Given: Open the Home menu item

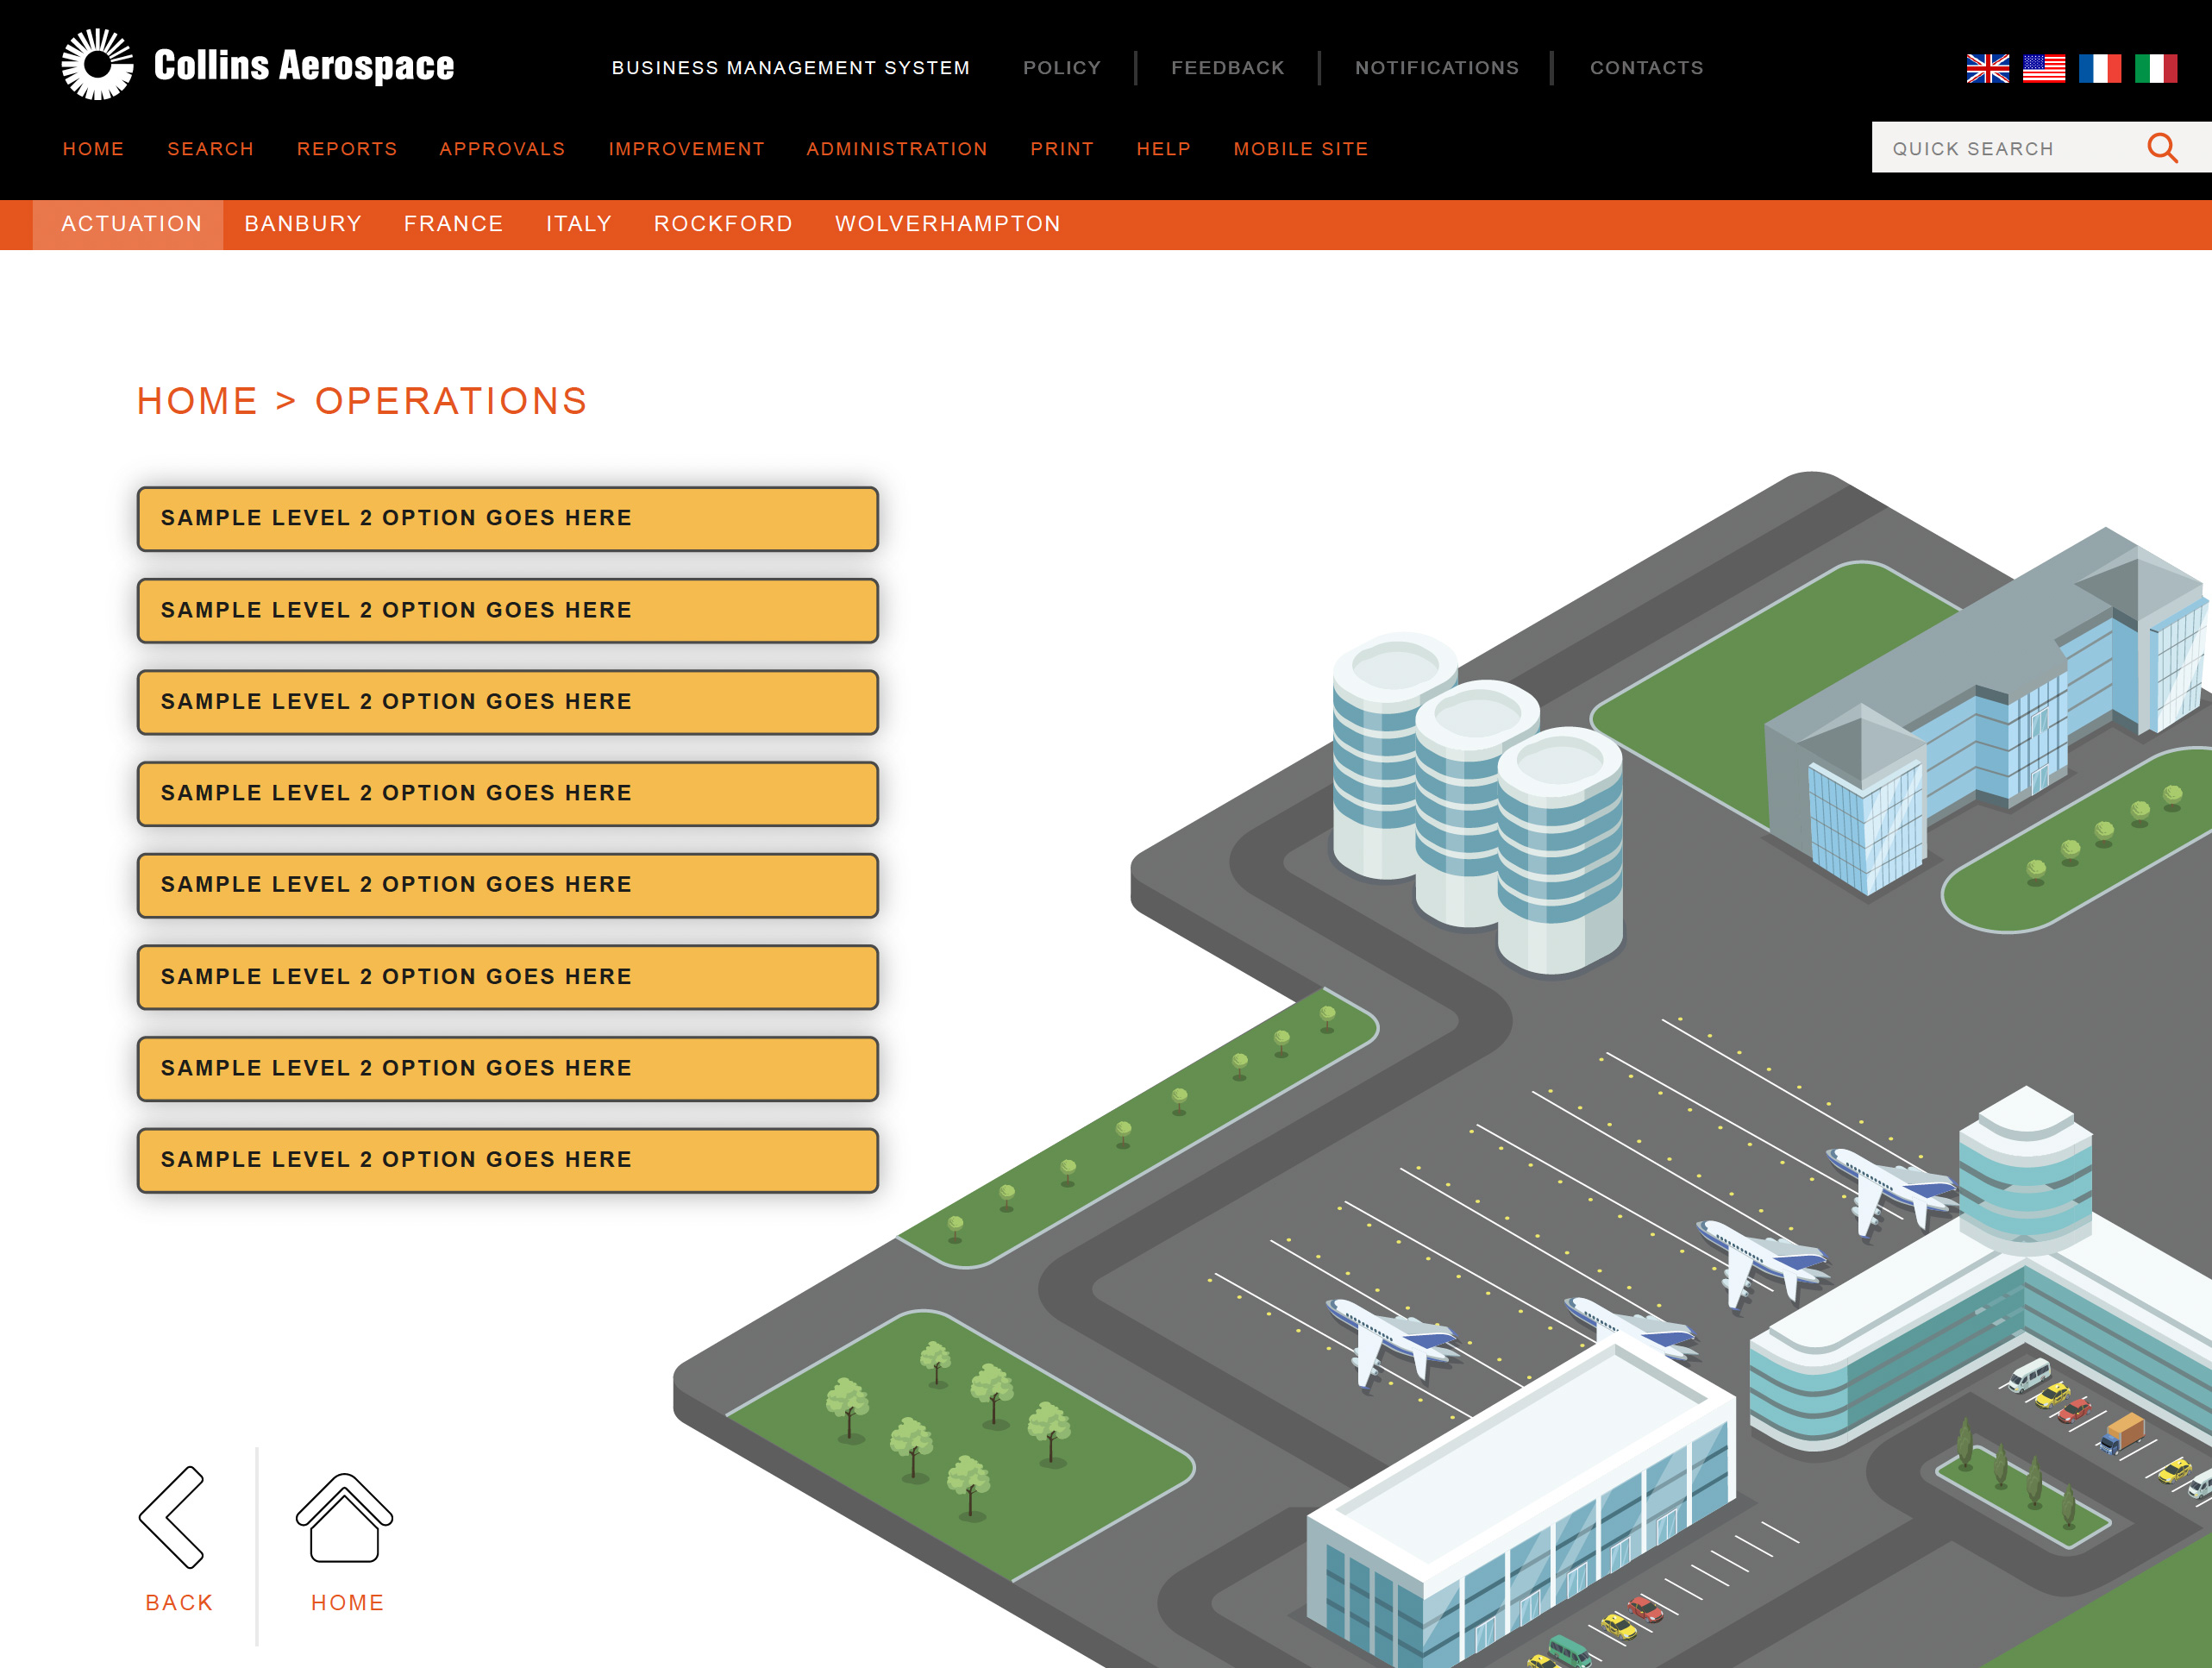Looking at the screenshot, I should [x=93, y=149].
